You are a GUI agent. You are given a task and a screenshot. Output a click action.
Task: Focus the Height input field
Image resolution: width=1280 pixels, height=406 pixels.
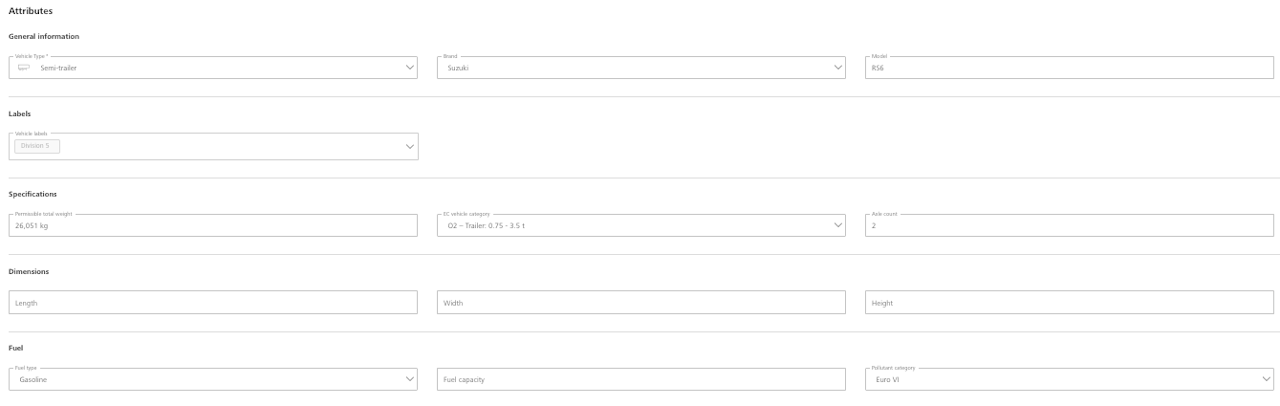point(1069,302)
